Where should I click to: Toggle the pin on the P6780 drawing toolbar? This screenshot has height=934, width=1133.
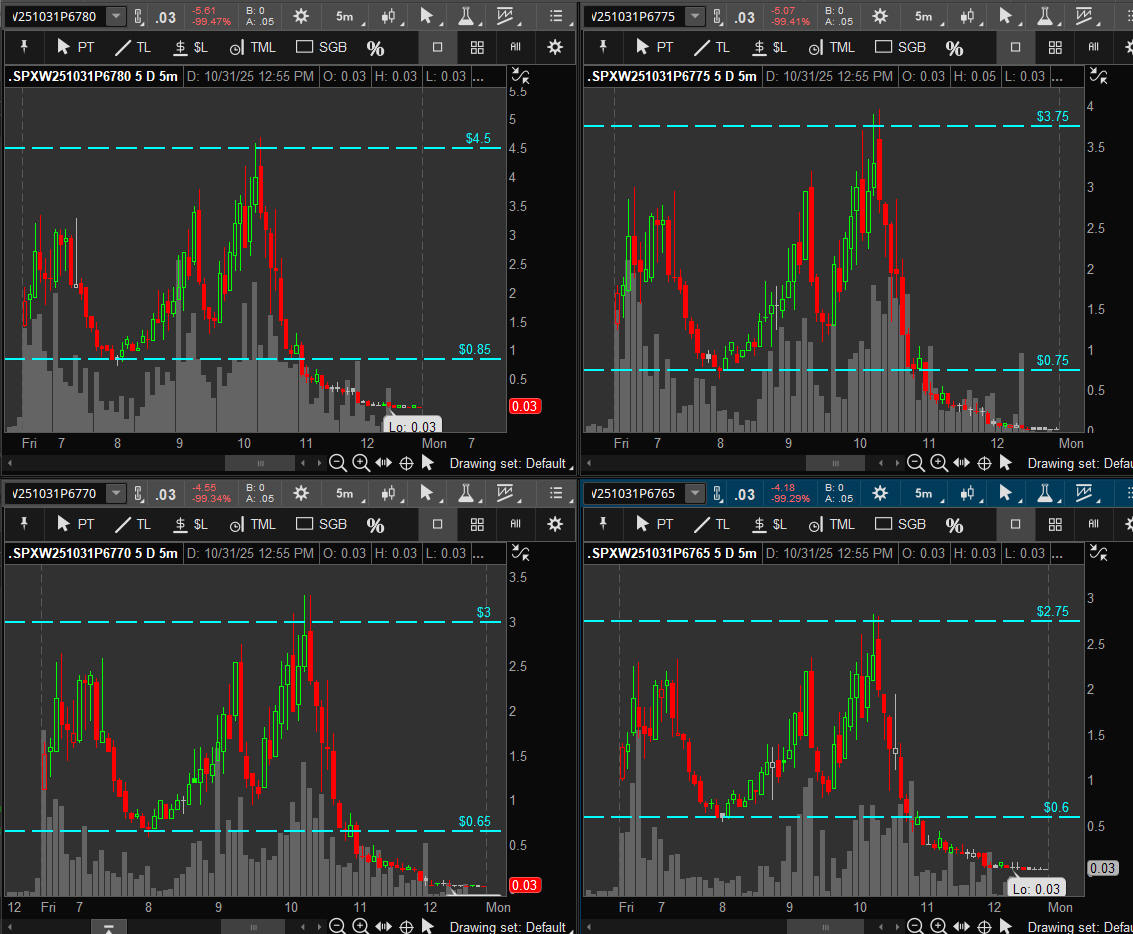click(x=24, y=47)
